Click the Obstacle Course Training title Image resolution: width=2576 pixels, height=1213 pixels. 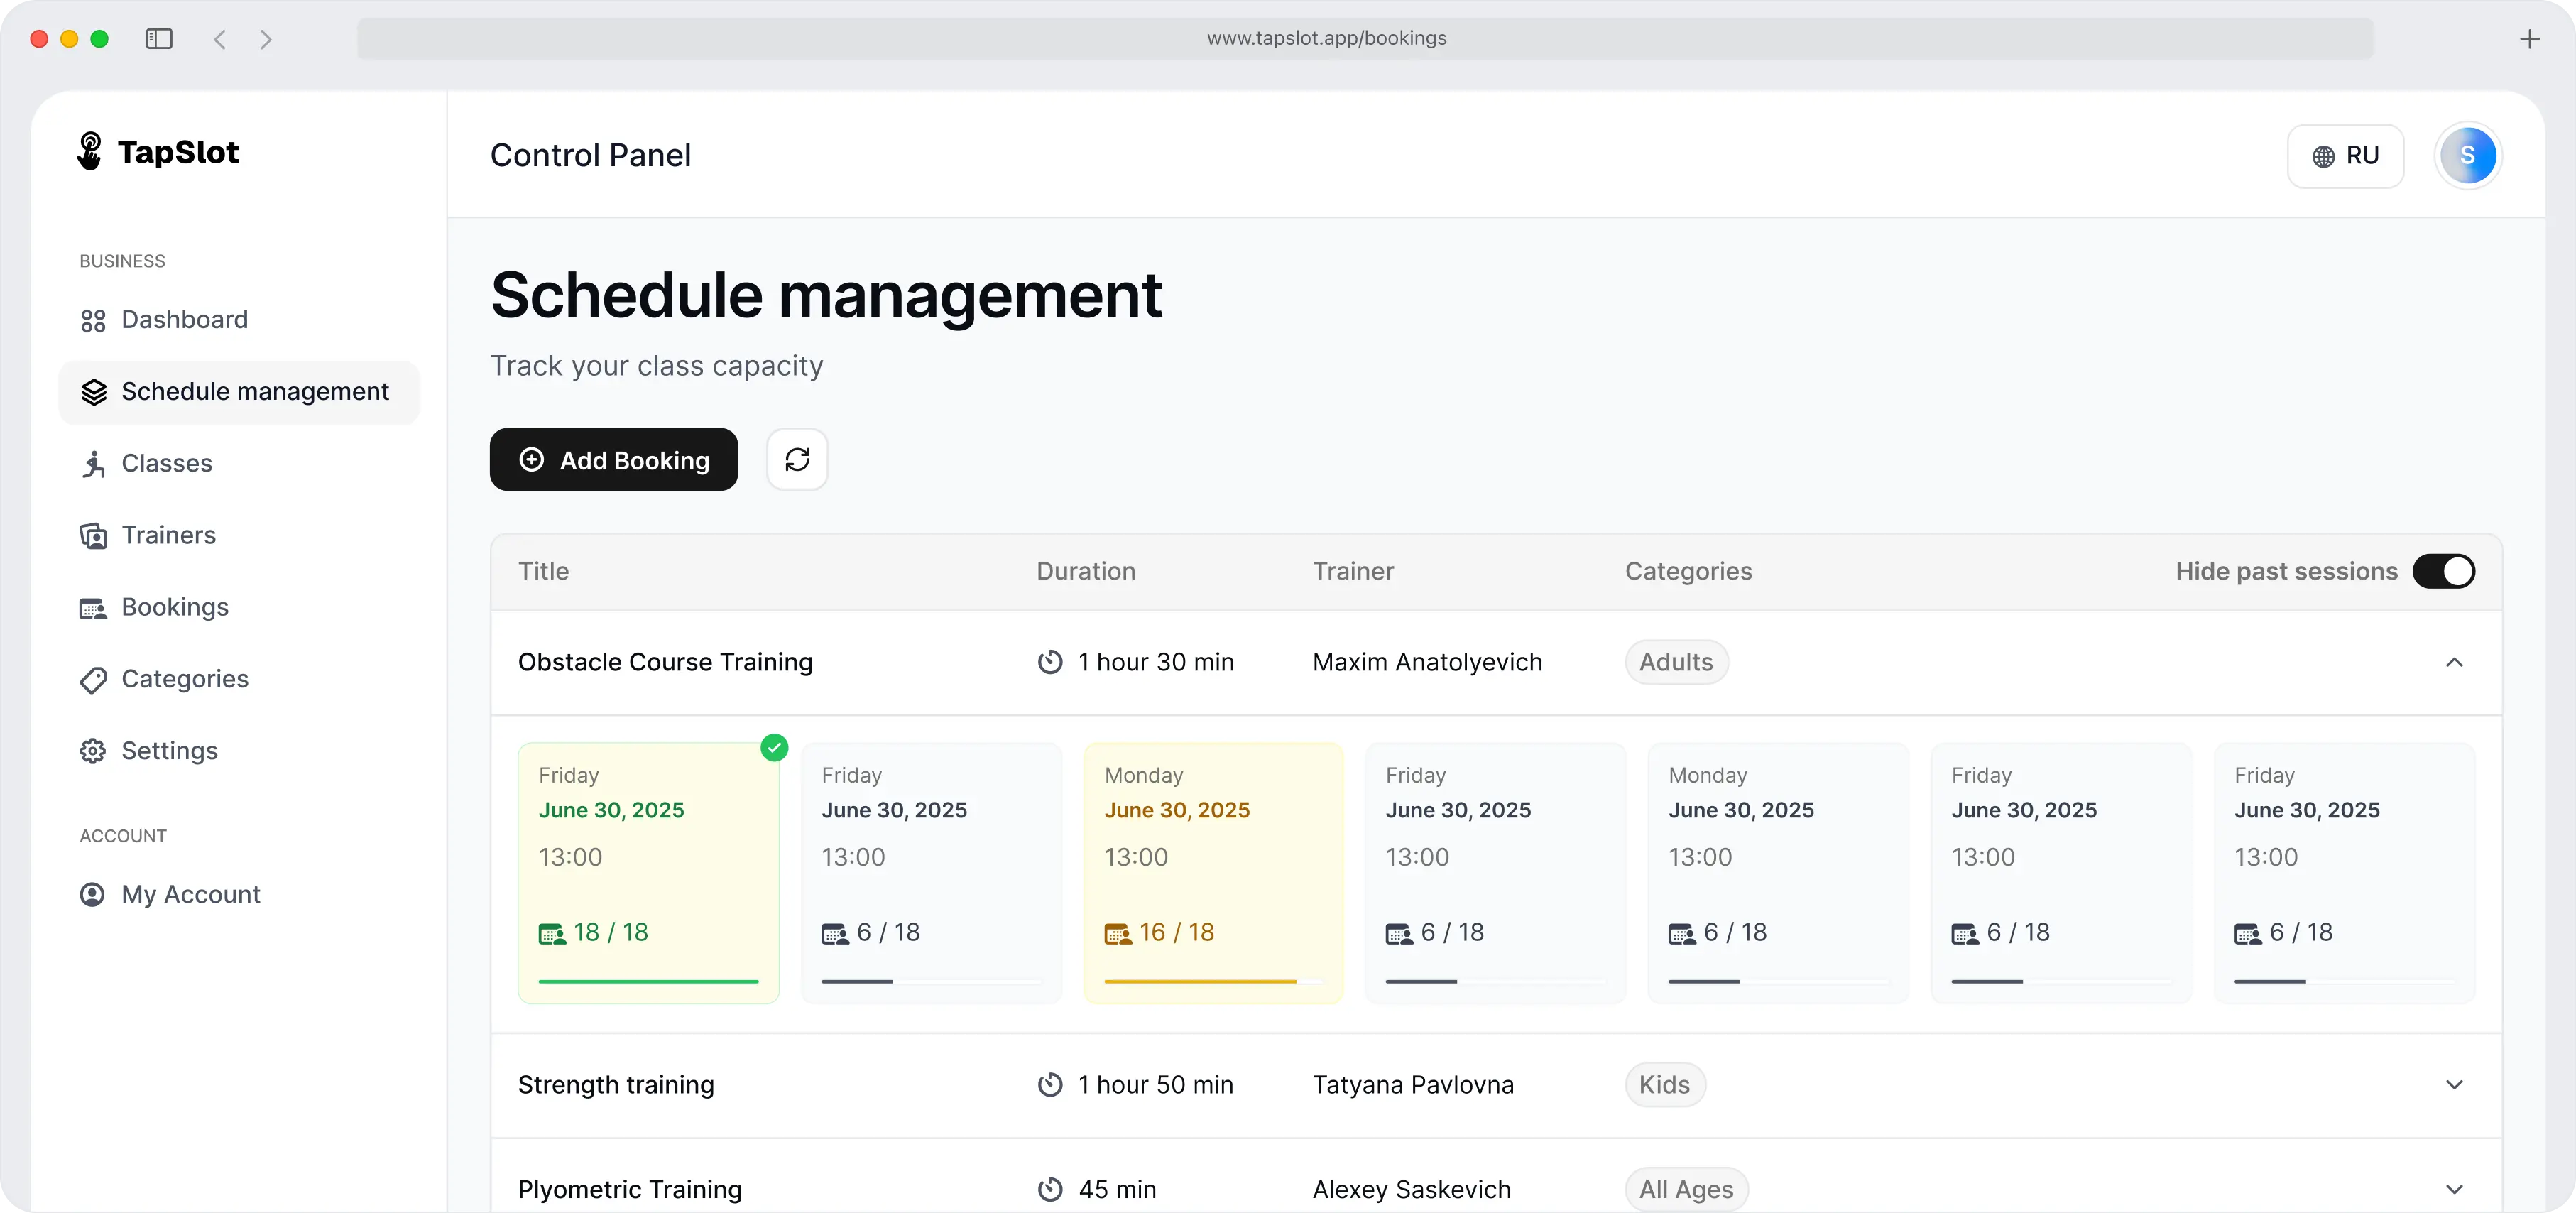point(665,662)
